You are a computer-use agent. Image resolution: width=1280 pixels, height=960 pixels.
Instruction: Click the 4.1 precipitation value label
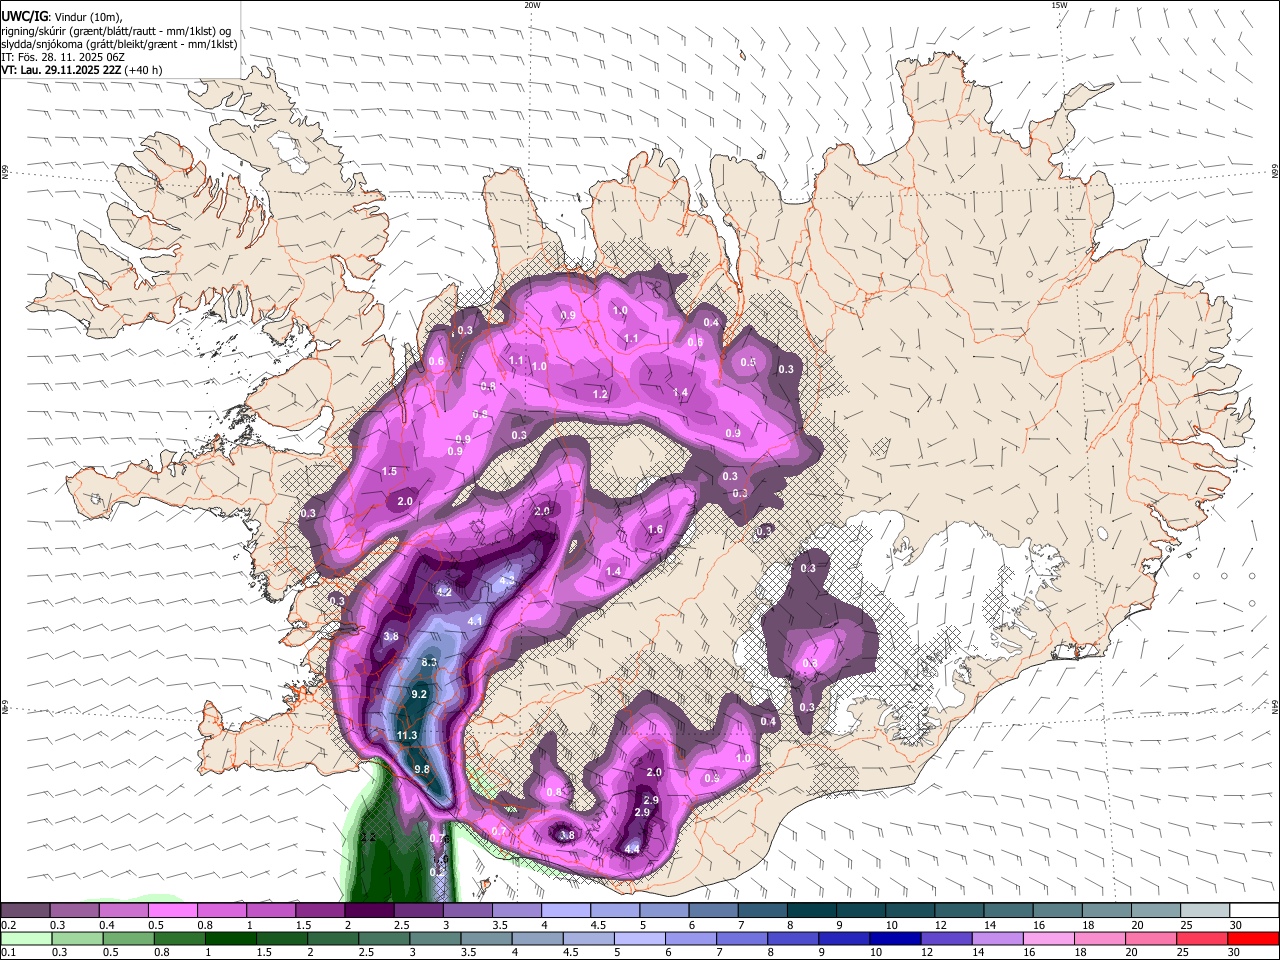(476, 621)
